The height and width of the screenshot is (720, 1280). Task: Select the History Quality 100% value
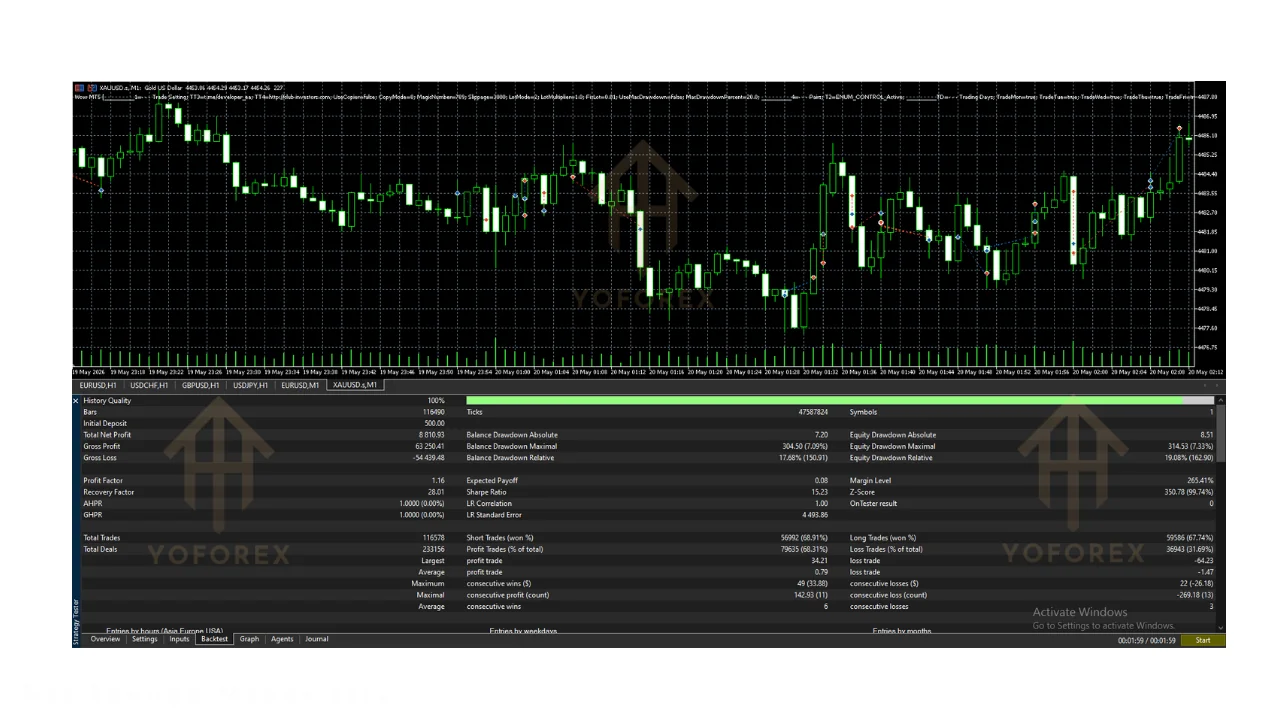(x=436, y=401)
